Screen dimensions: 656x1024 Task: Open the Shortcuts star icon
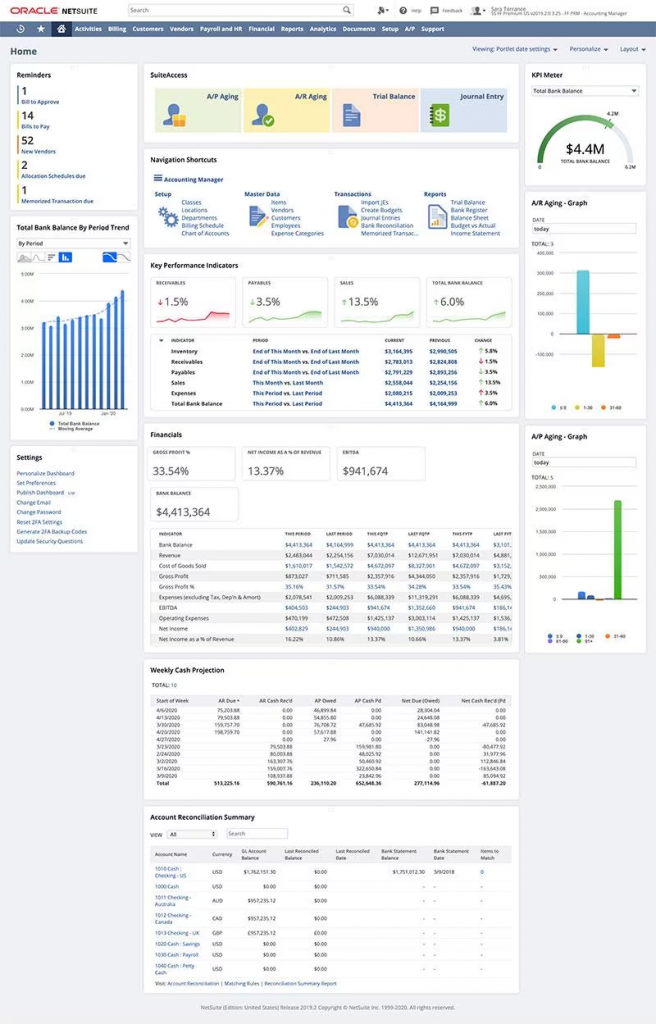[x=41, y=29]
